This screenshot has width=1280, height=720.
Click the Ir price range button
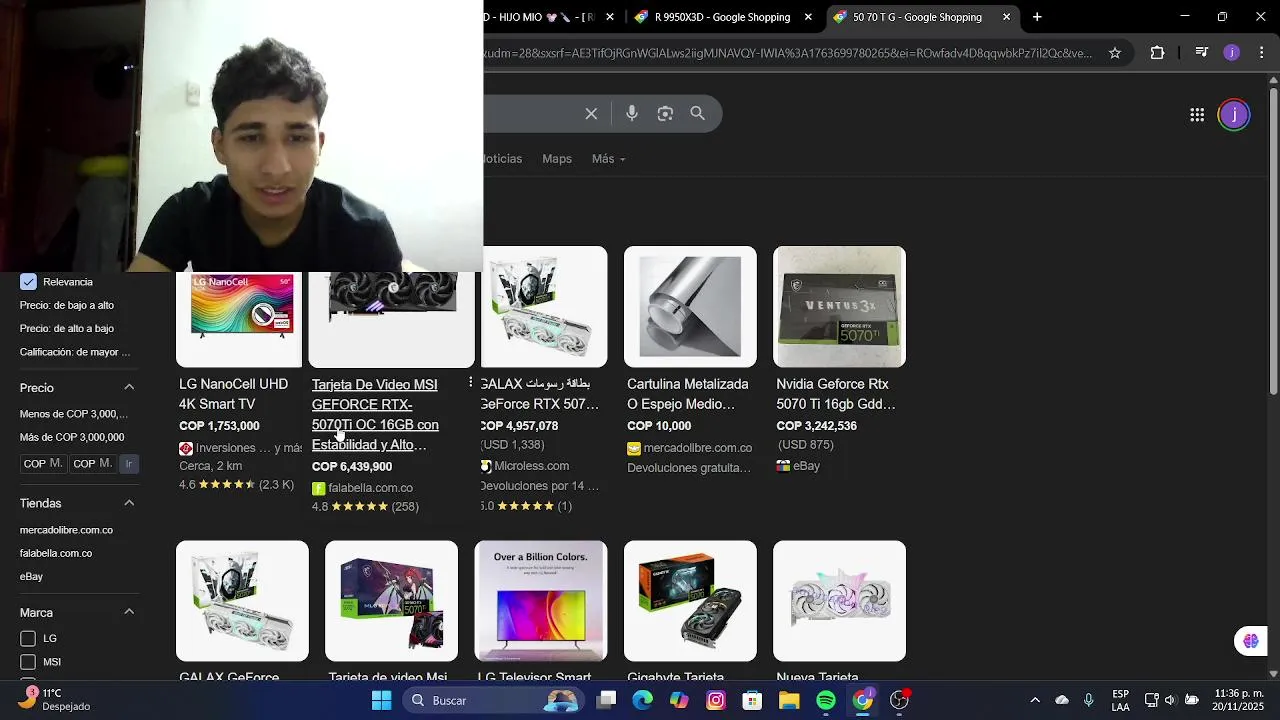(x=128, y=464)
